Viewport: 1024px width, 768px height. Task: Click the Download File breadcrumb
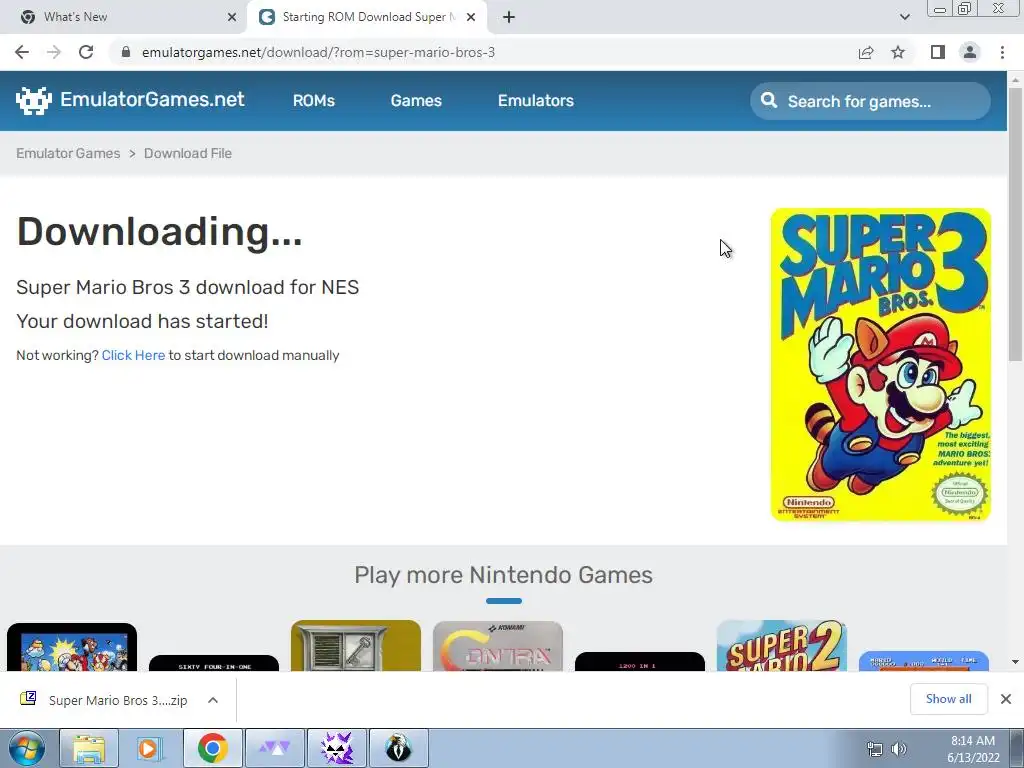[187, 153]
